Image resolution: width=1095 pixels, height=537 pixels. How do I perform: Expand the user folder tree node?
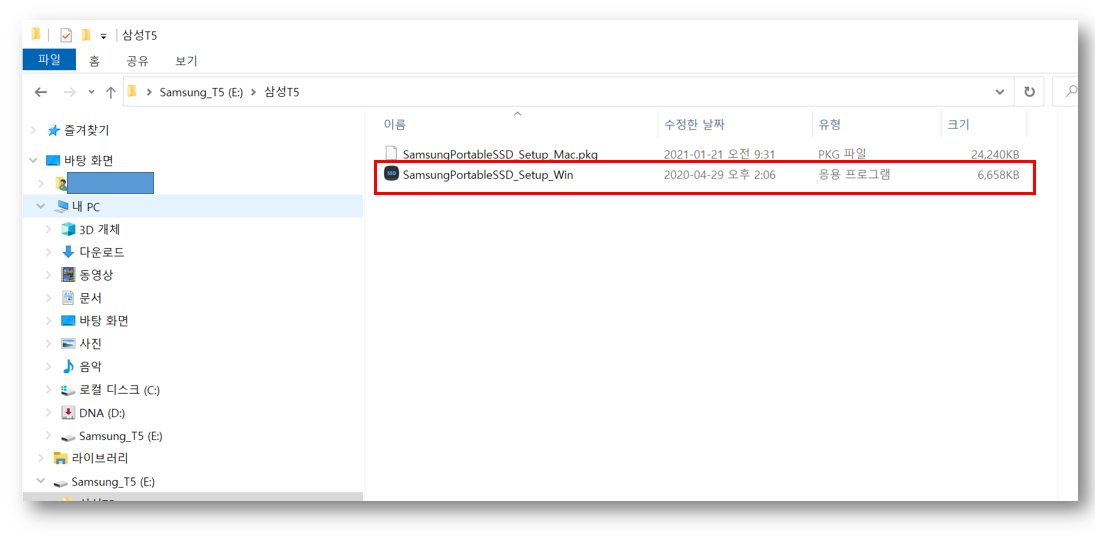[x=43, y=184]
